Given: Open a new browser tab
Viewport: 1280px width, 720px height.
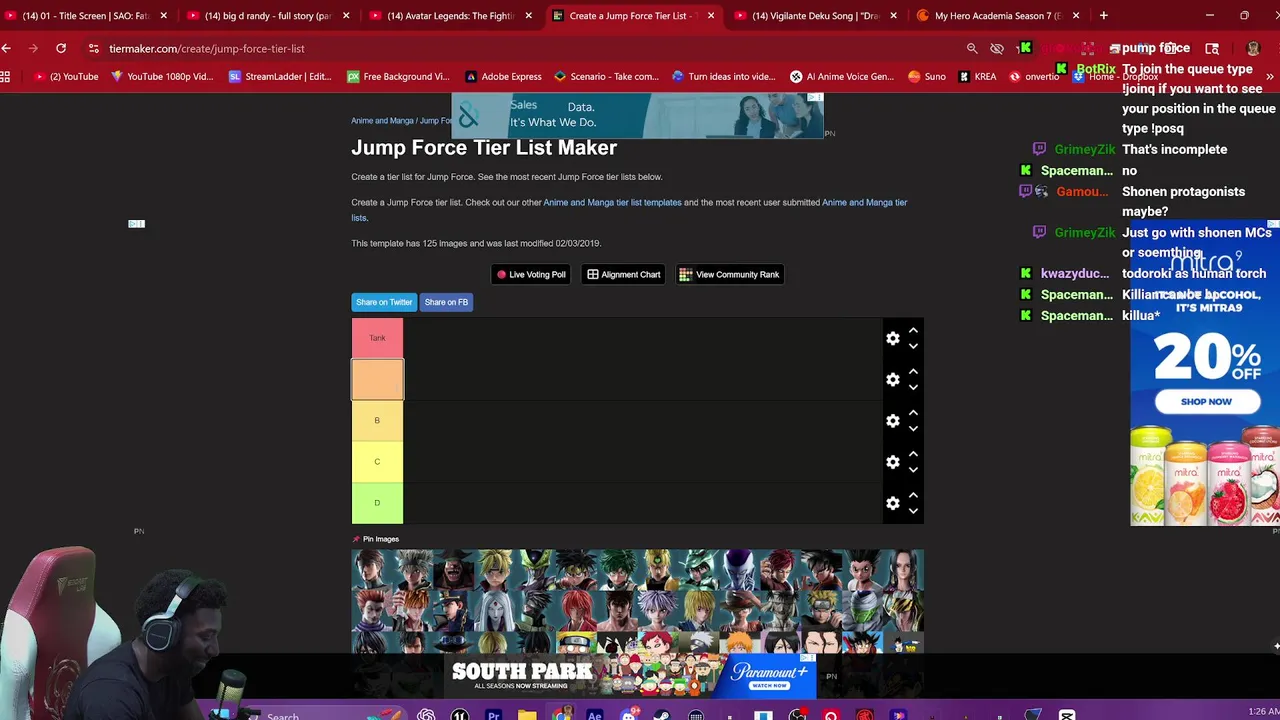Looking at the screenshot, I should [x=1104, y=16].
